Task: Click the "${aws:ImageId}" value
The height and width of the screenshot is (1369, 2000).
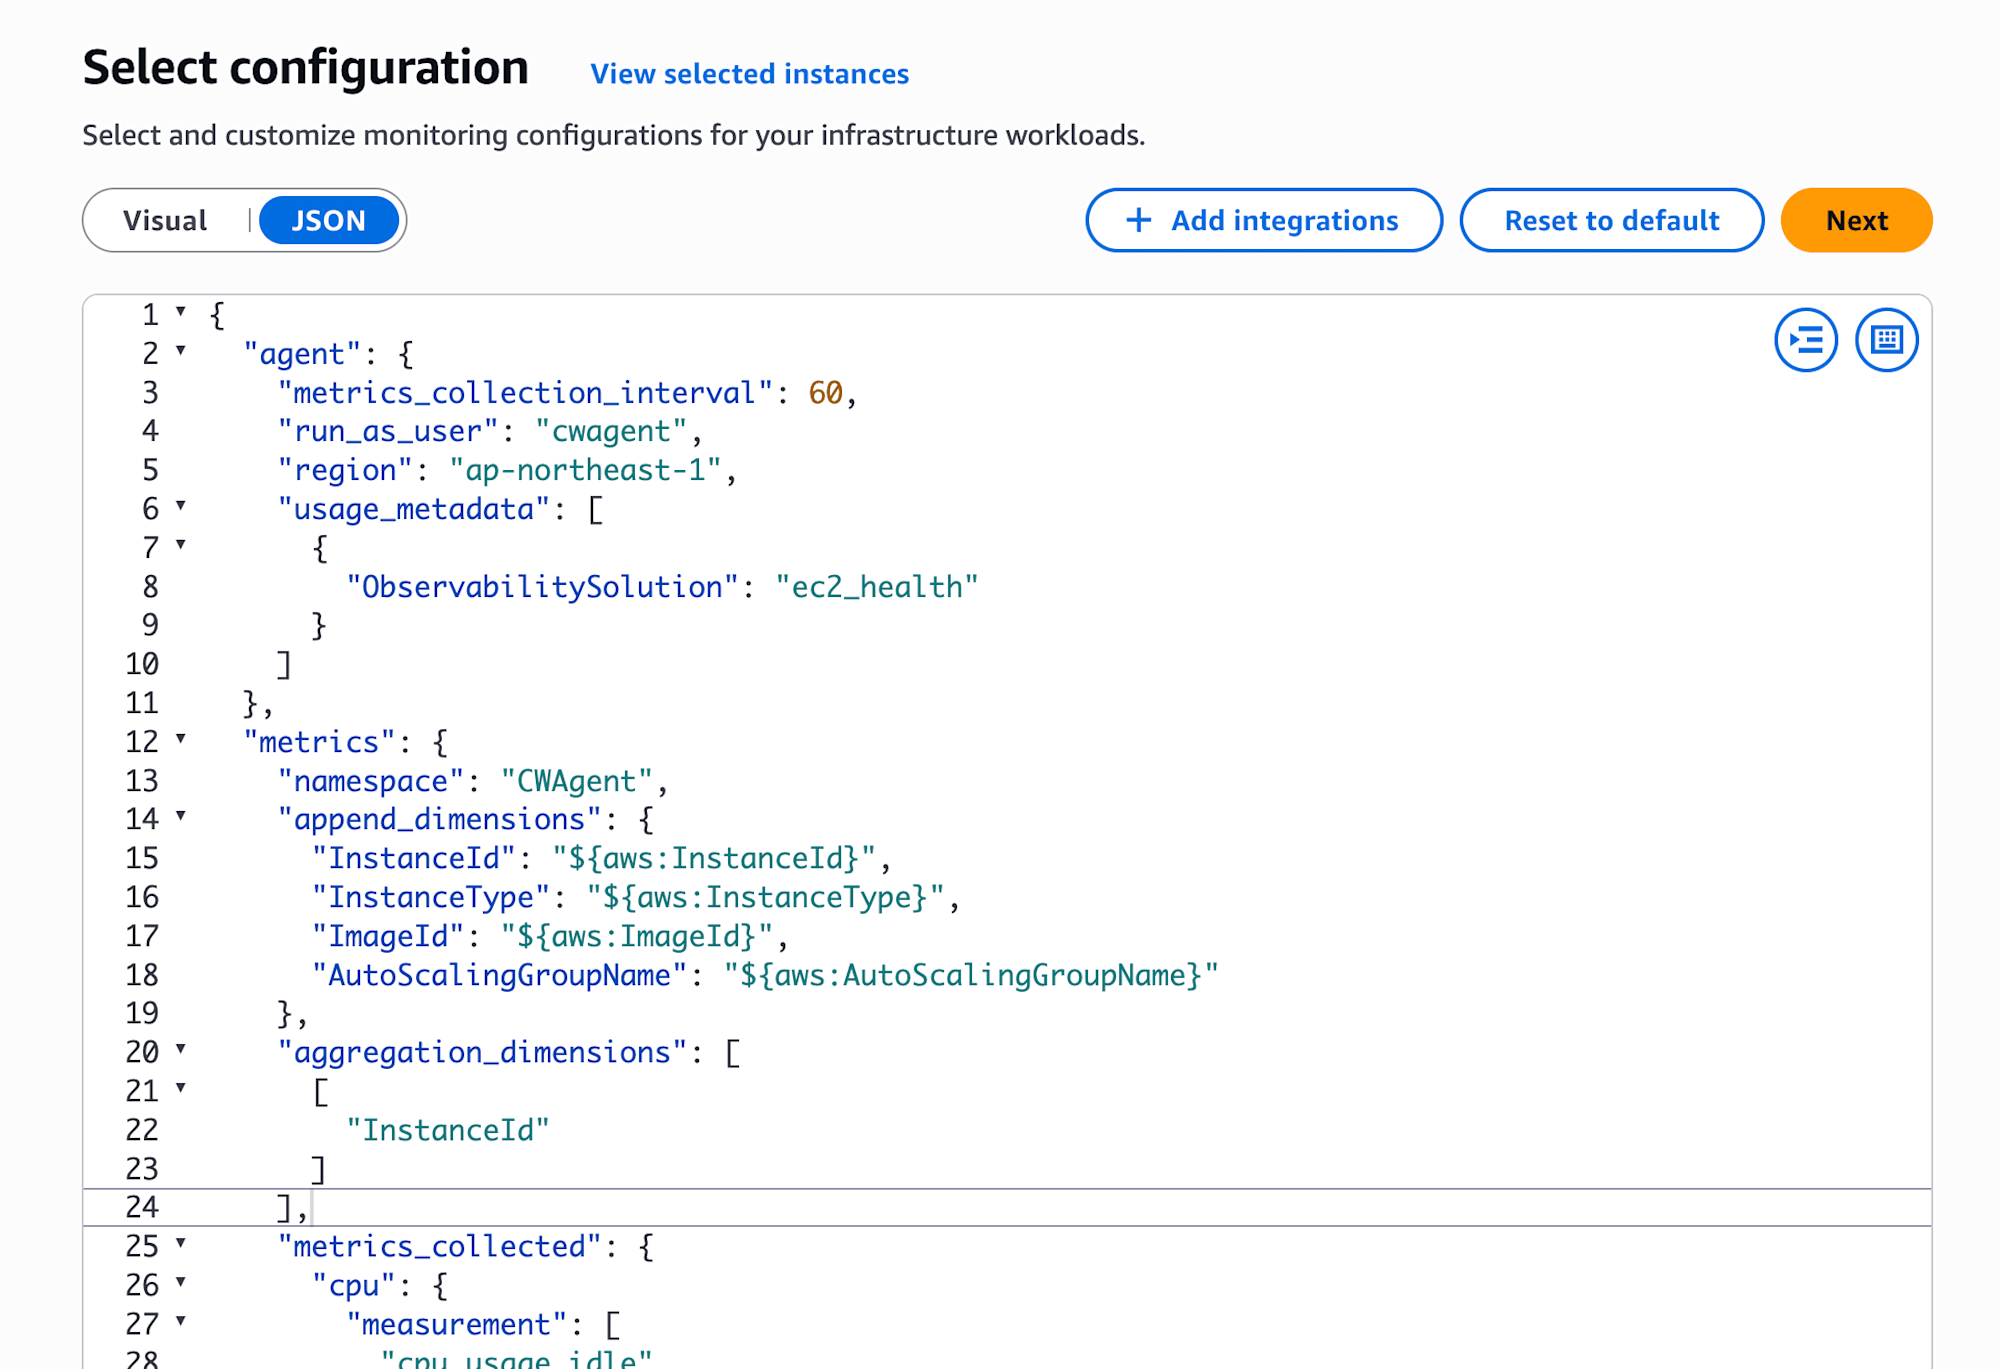Action: (x=636, y=937)
